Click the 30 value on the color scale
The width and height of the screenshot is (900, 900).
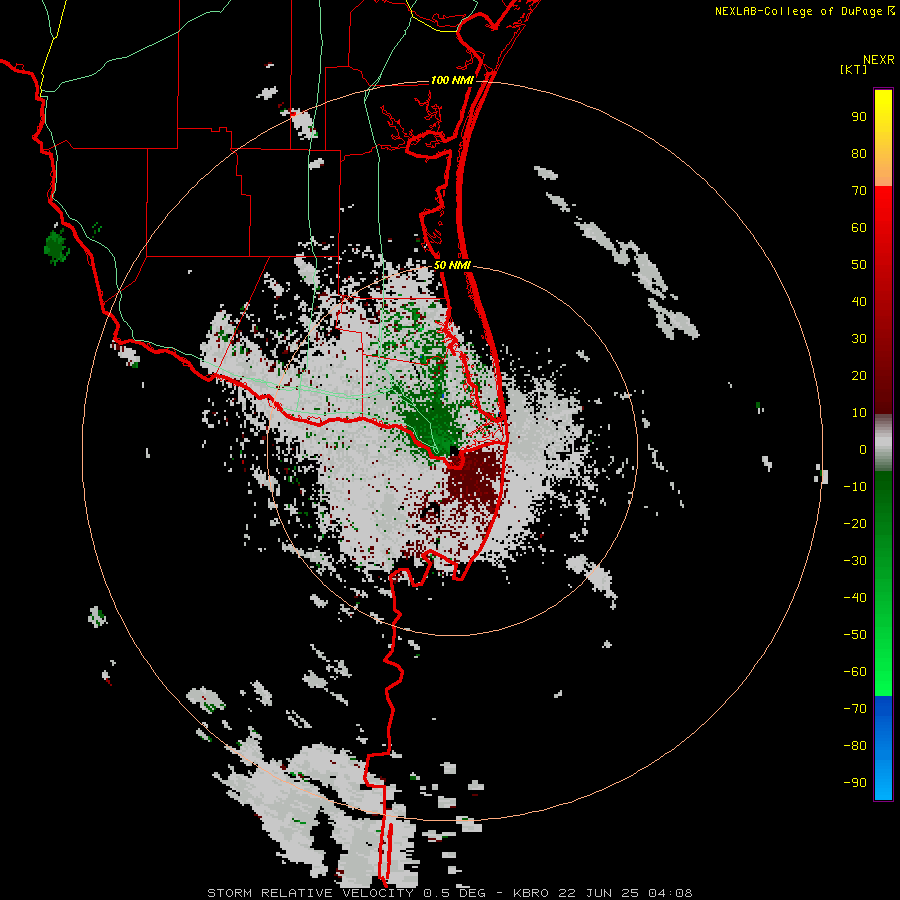pyautogui.click(x=859, y=339)
